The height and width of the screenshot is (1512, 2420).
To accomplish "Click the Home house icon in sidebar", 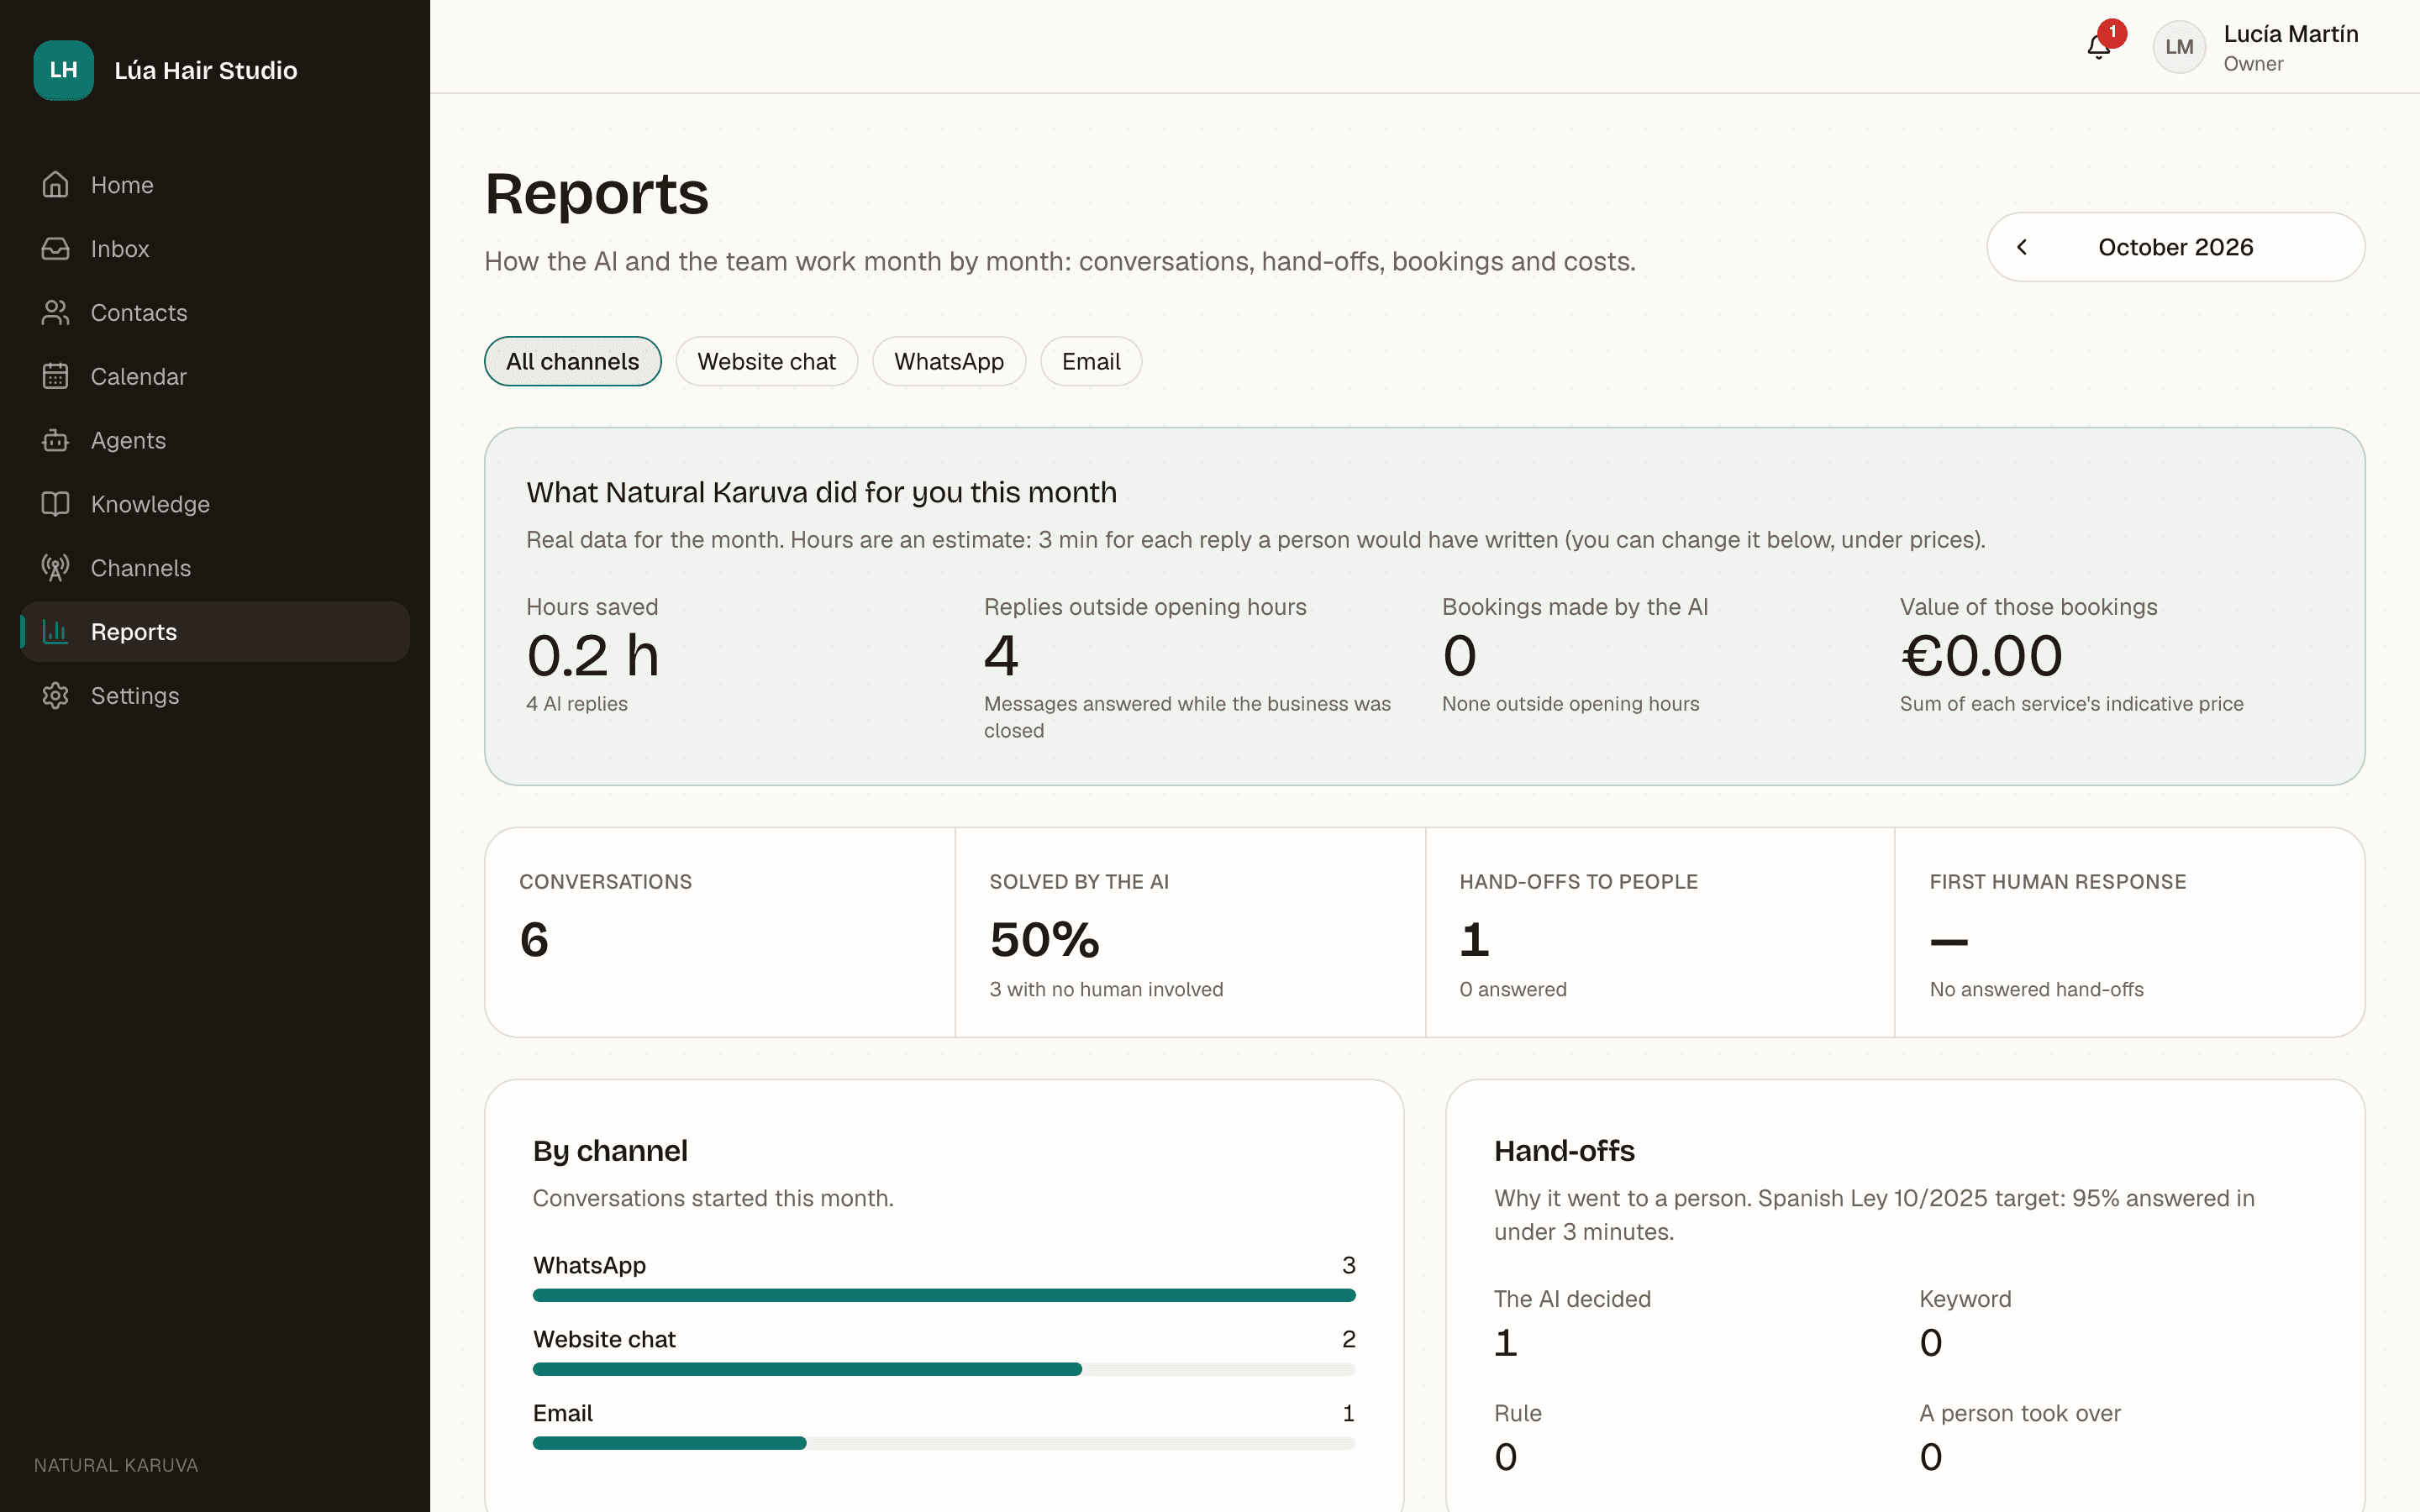I will coord(55,185).
